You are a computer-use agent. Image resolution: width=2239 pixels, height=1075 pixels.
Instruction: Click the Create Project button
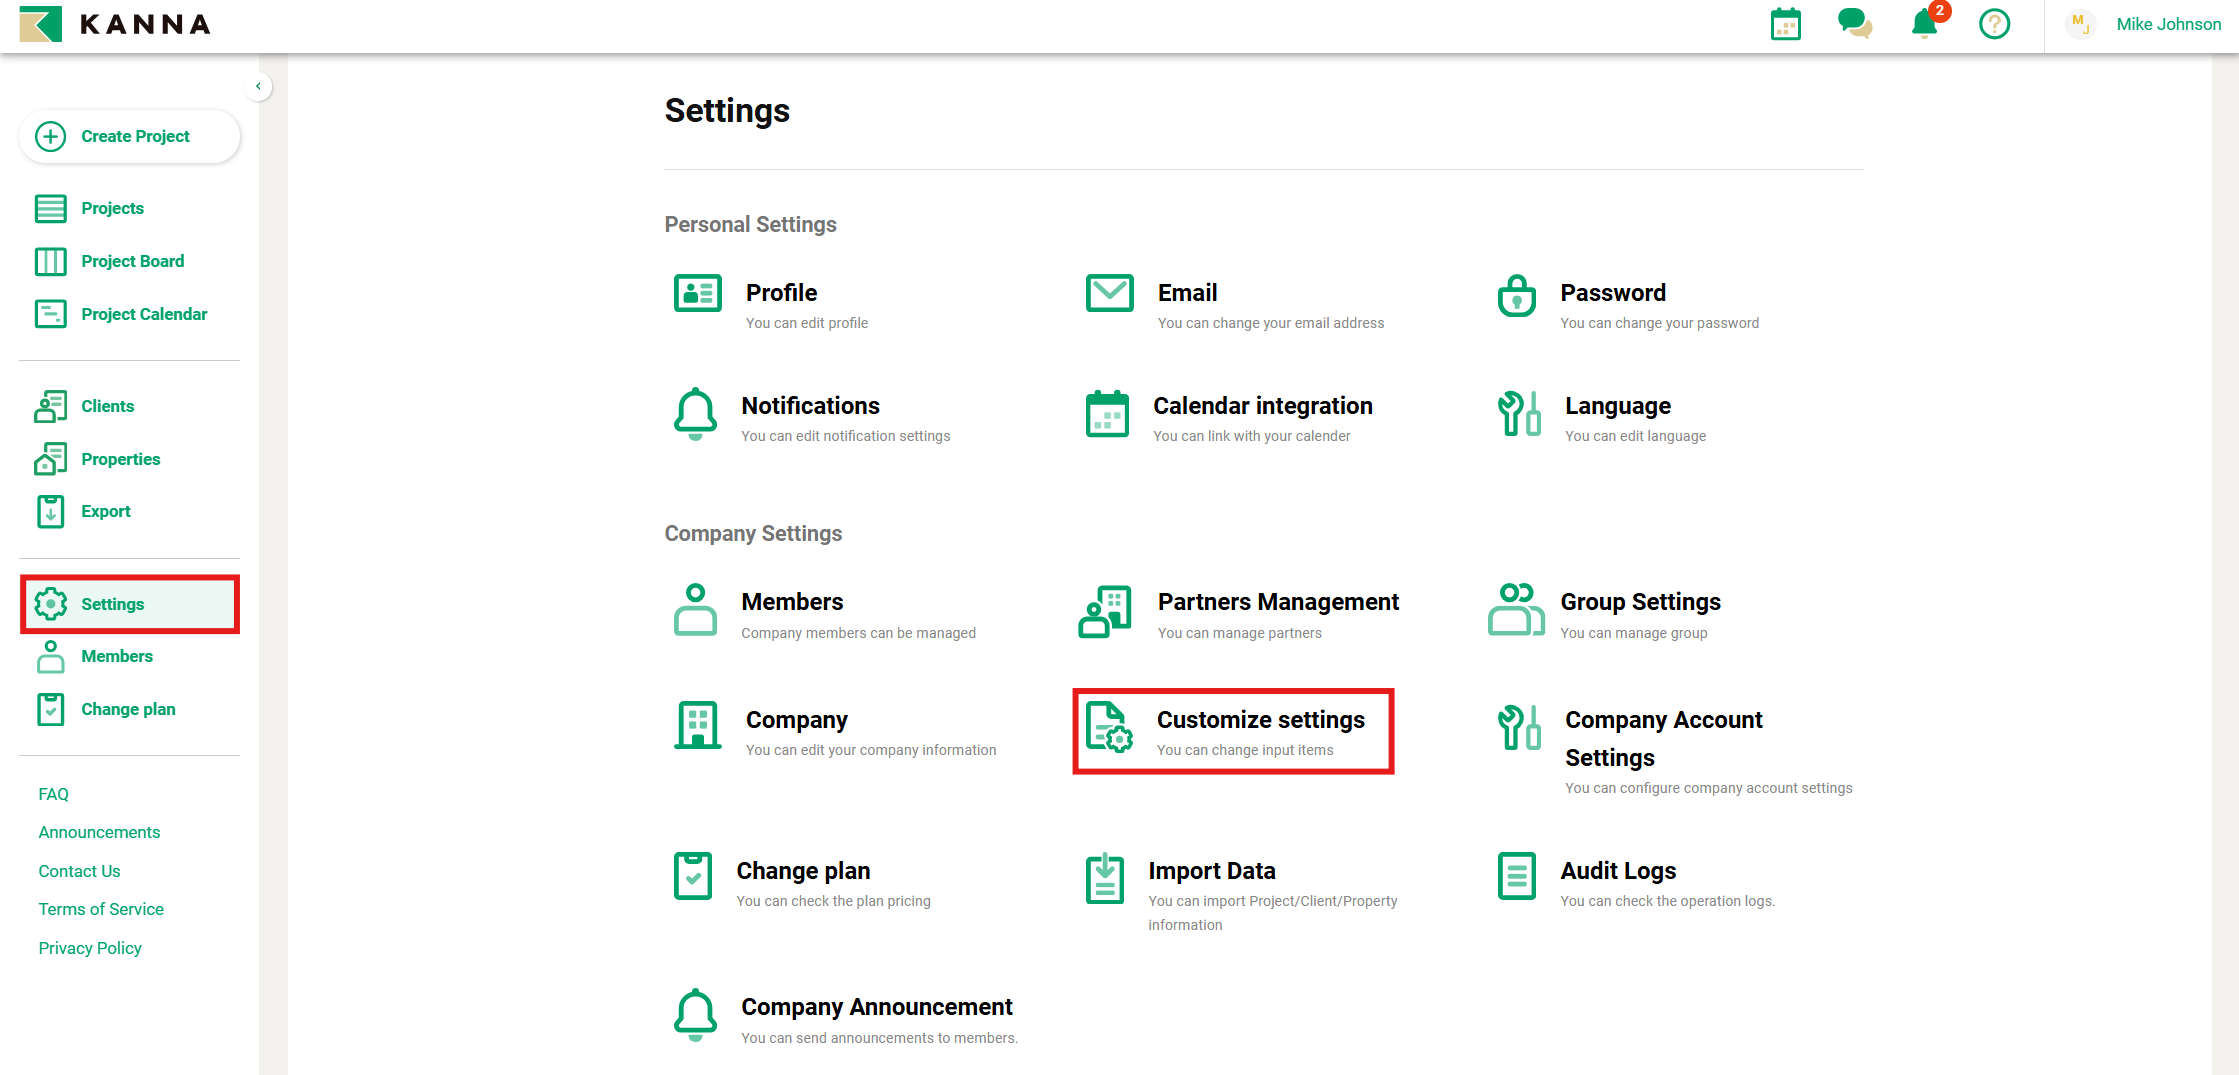point(129,136)
